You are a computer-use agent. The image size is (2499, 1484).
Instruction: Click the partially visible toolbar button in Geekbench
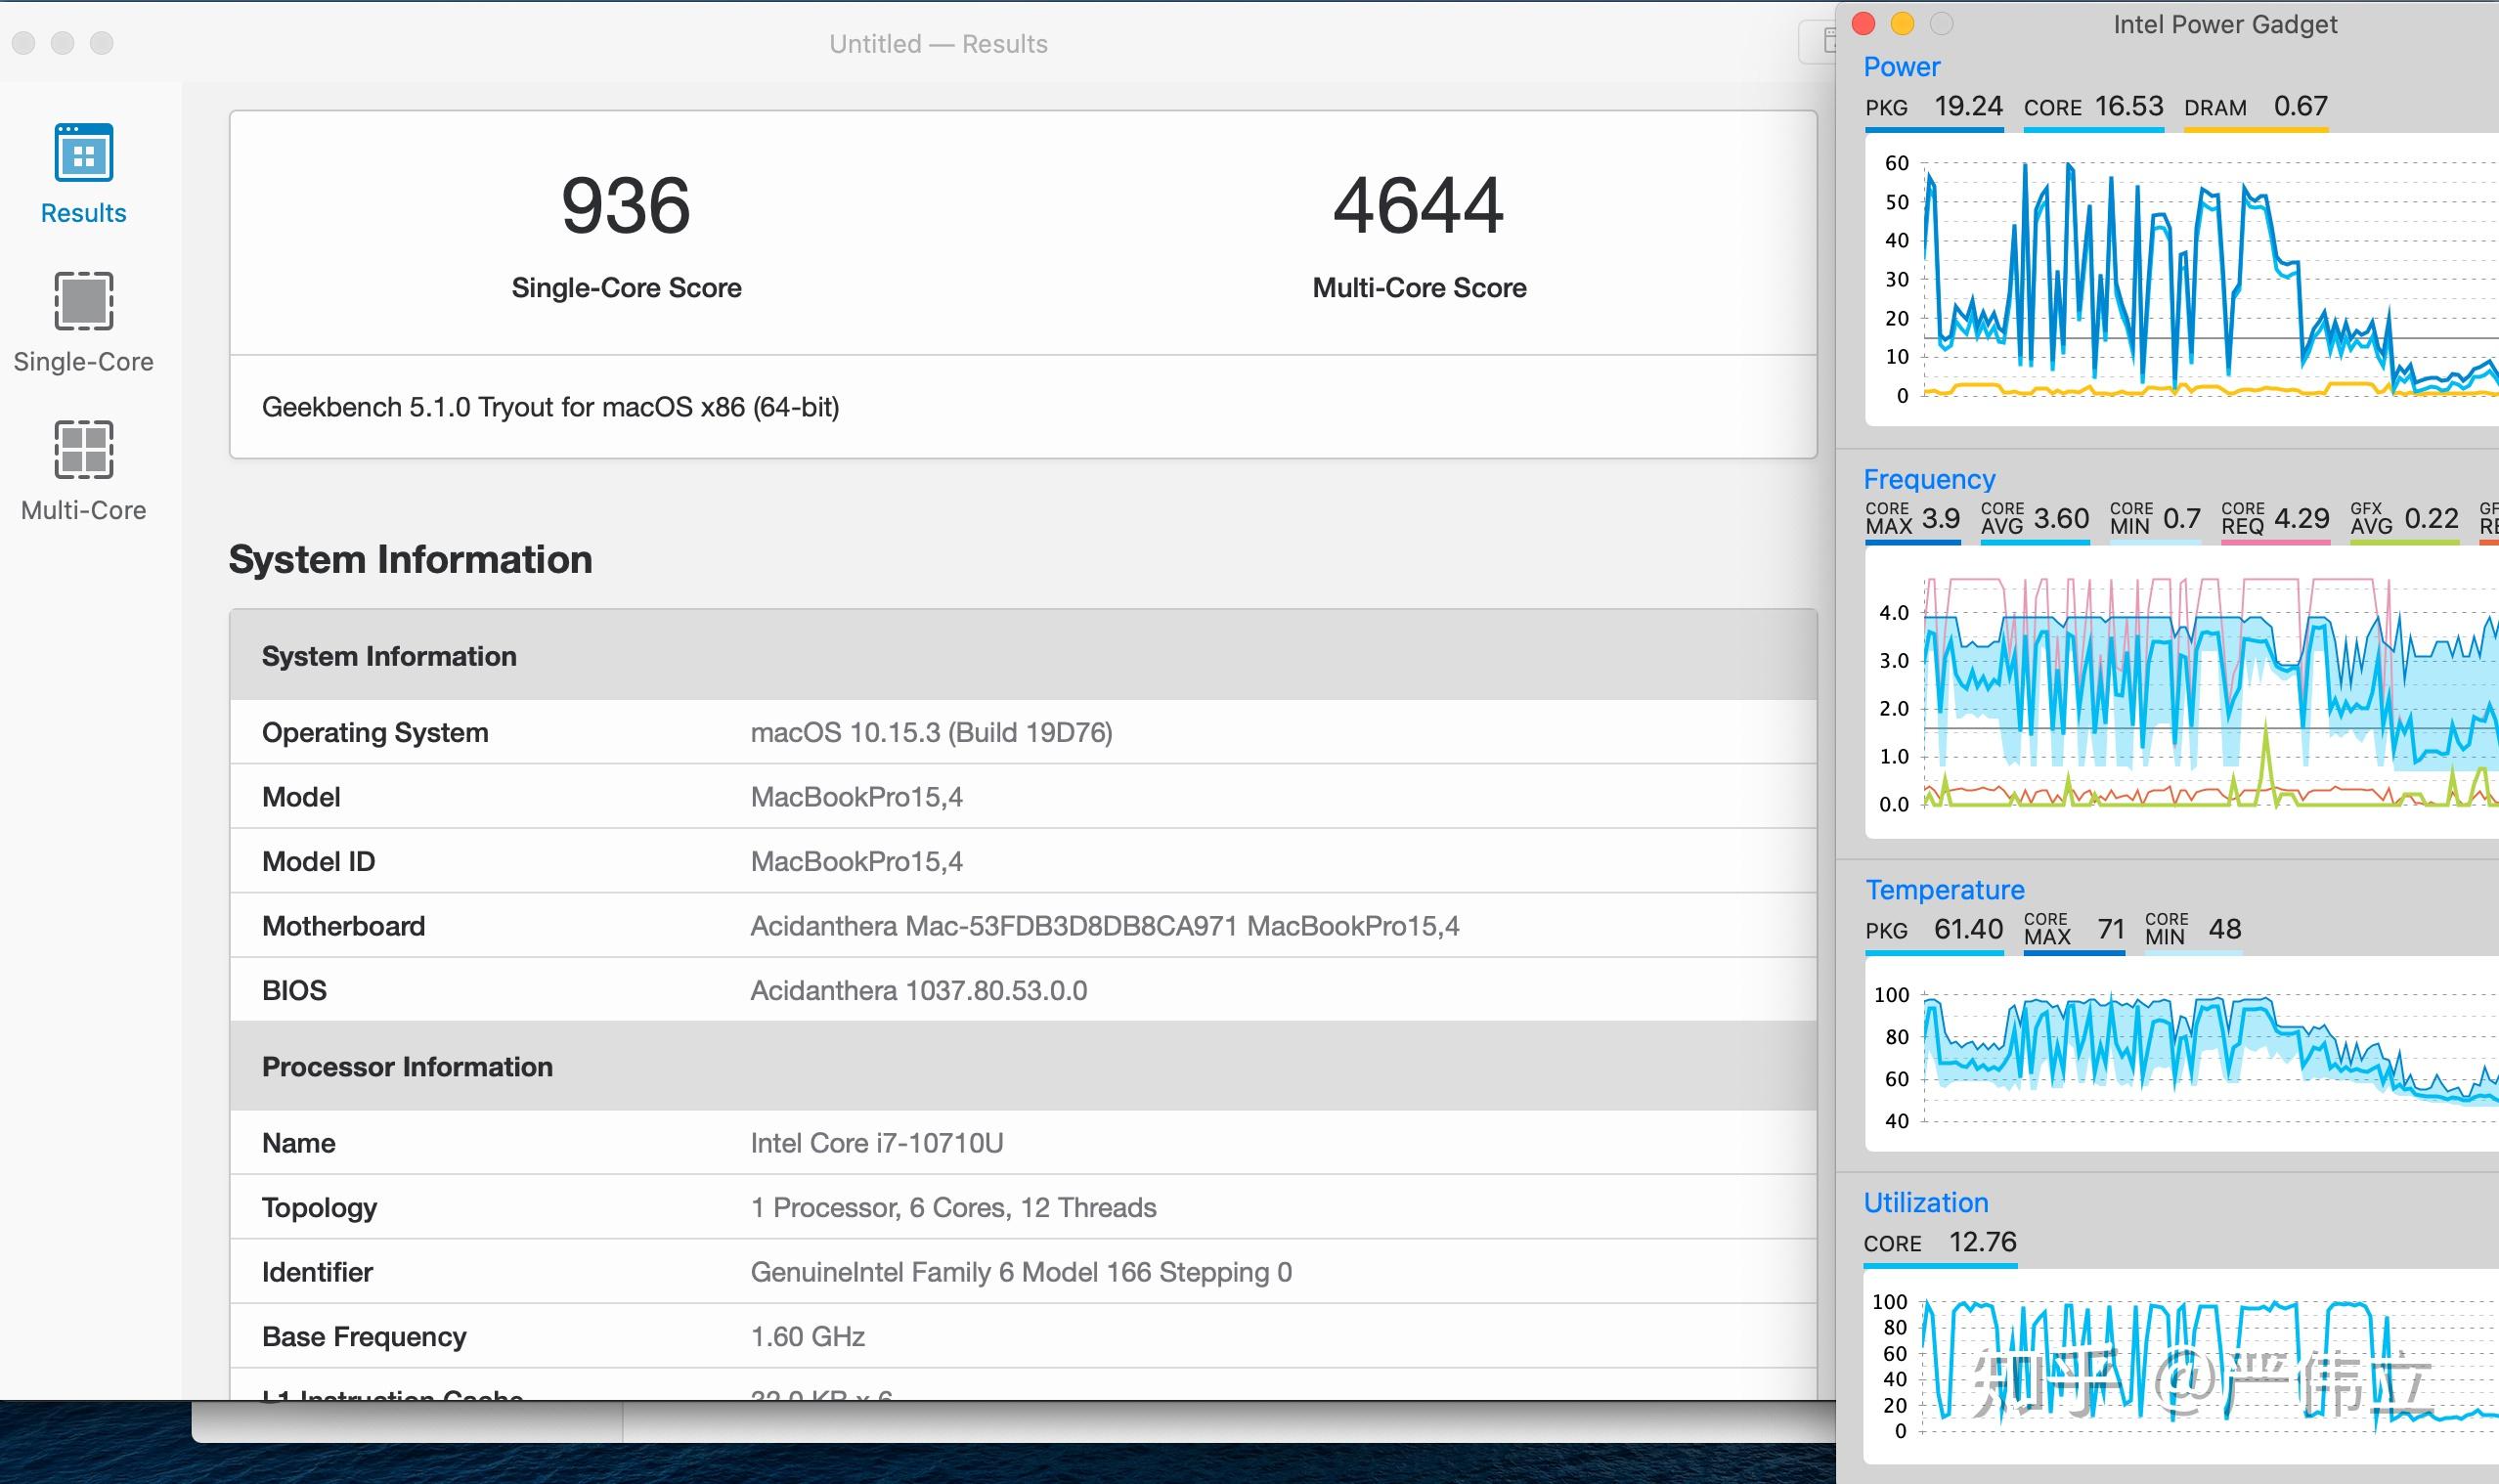tap(1817, 41)
